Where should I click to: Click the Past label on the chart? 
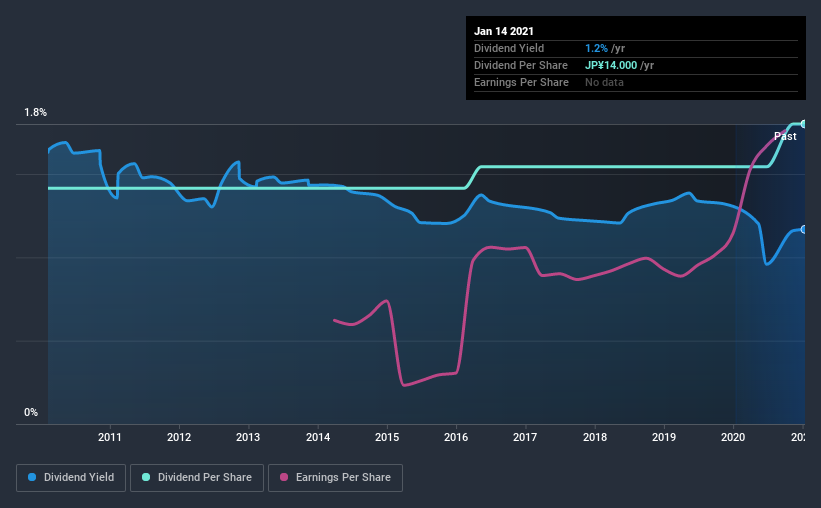coord(785,136)
